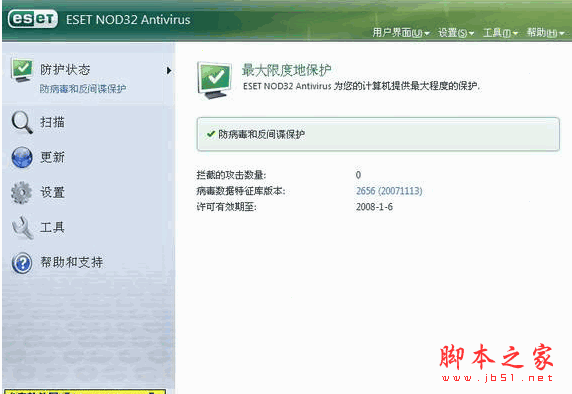The width and height of the screenshot is (572, 394).
Task: Click the large green checkmark monitor status icon
Action: pos(215,80)
